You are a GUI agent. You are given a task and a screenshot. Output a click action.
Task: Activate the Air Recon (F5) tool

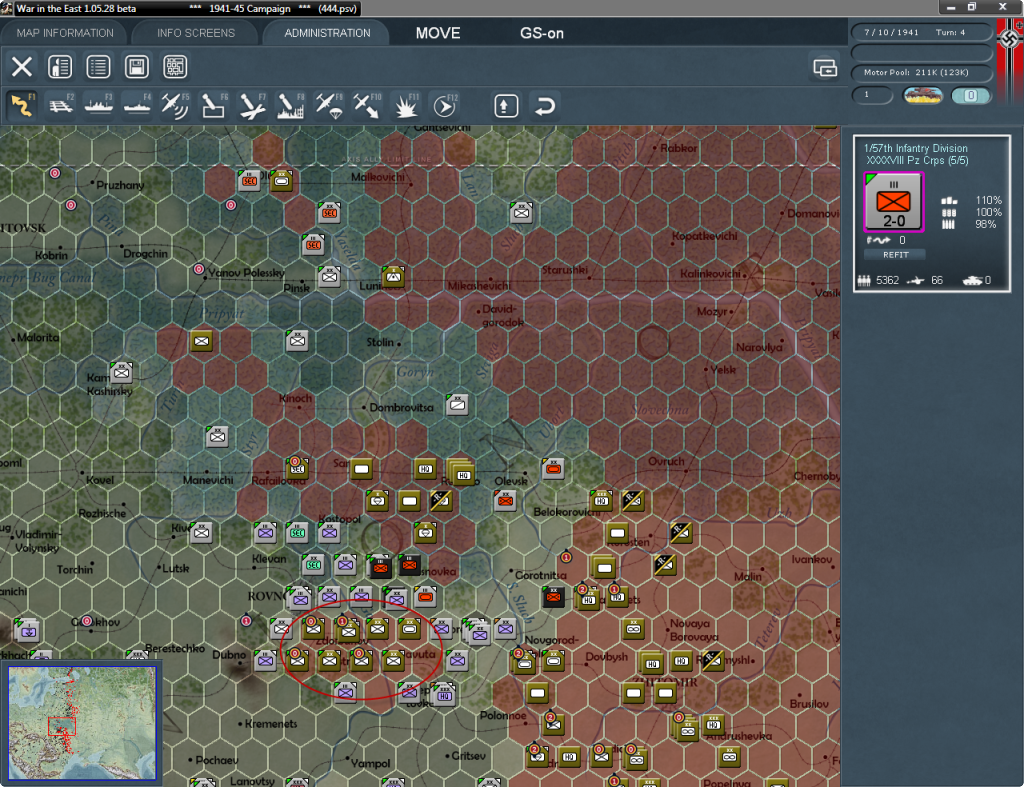point(175,106)
